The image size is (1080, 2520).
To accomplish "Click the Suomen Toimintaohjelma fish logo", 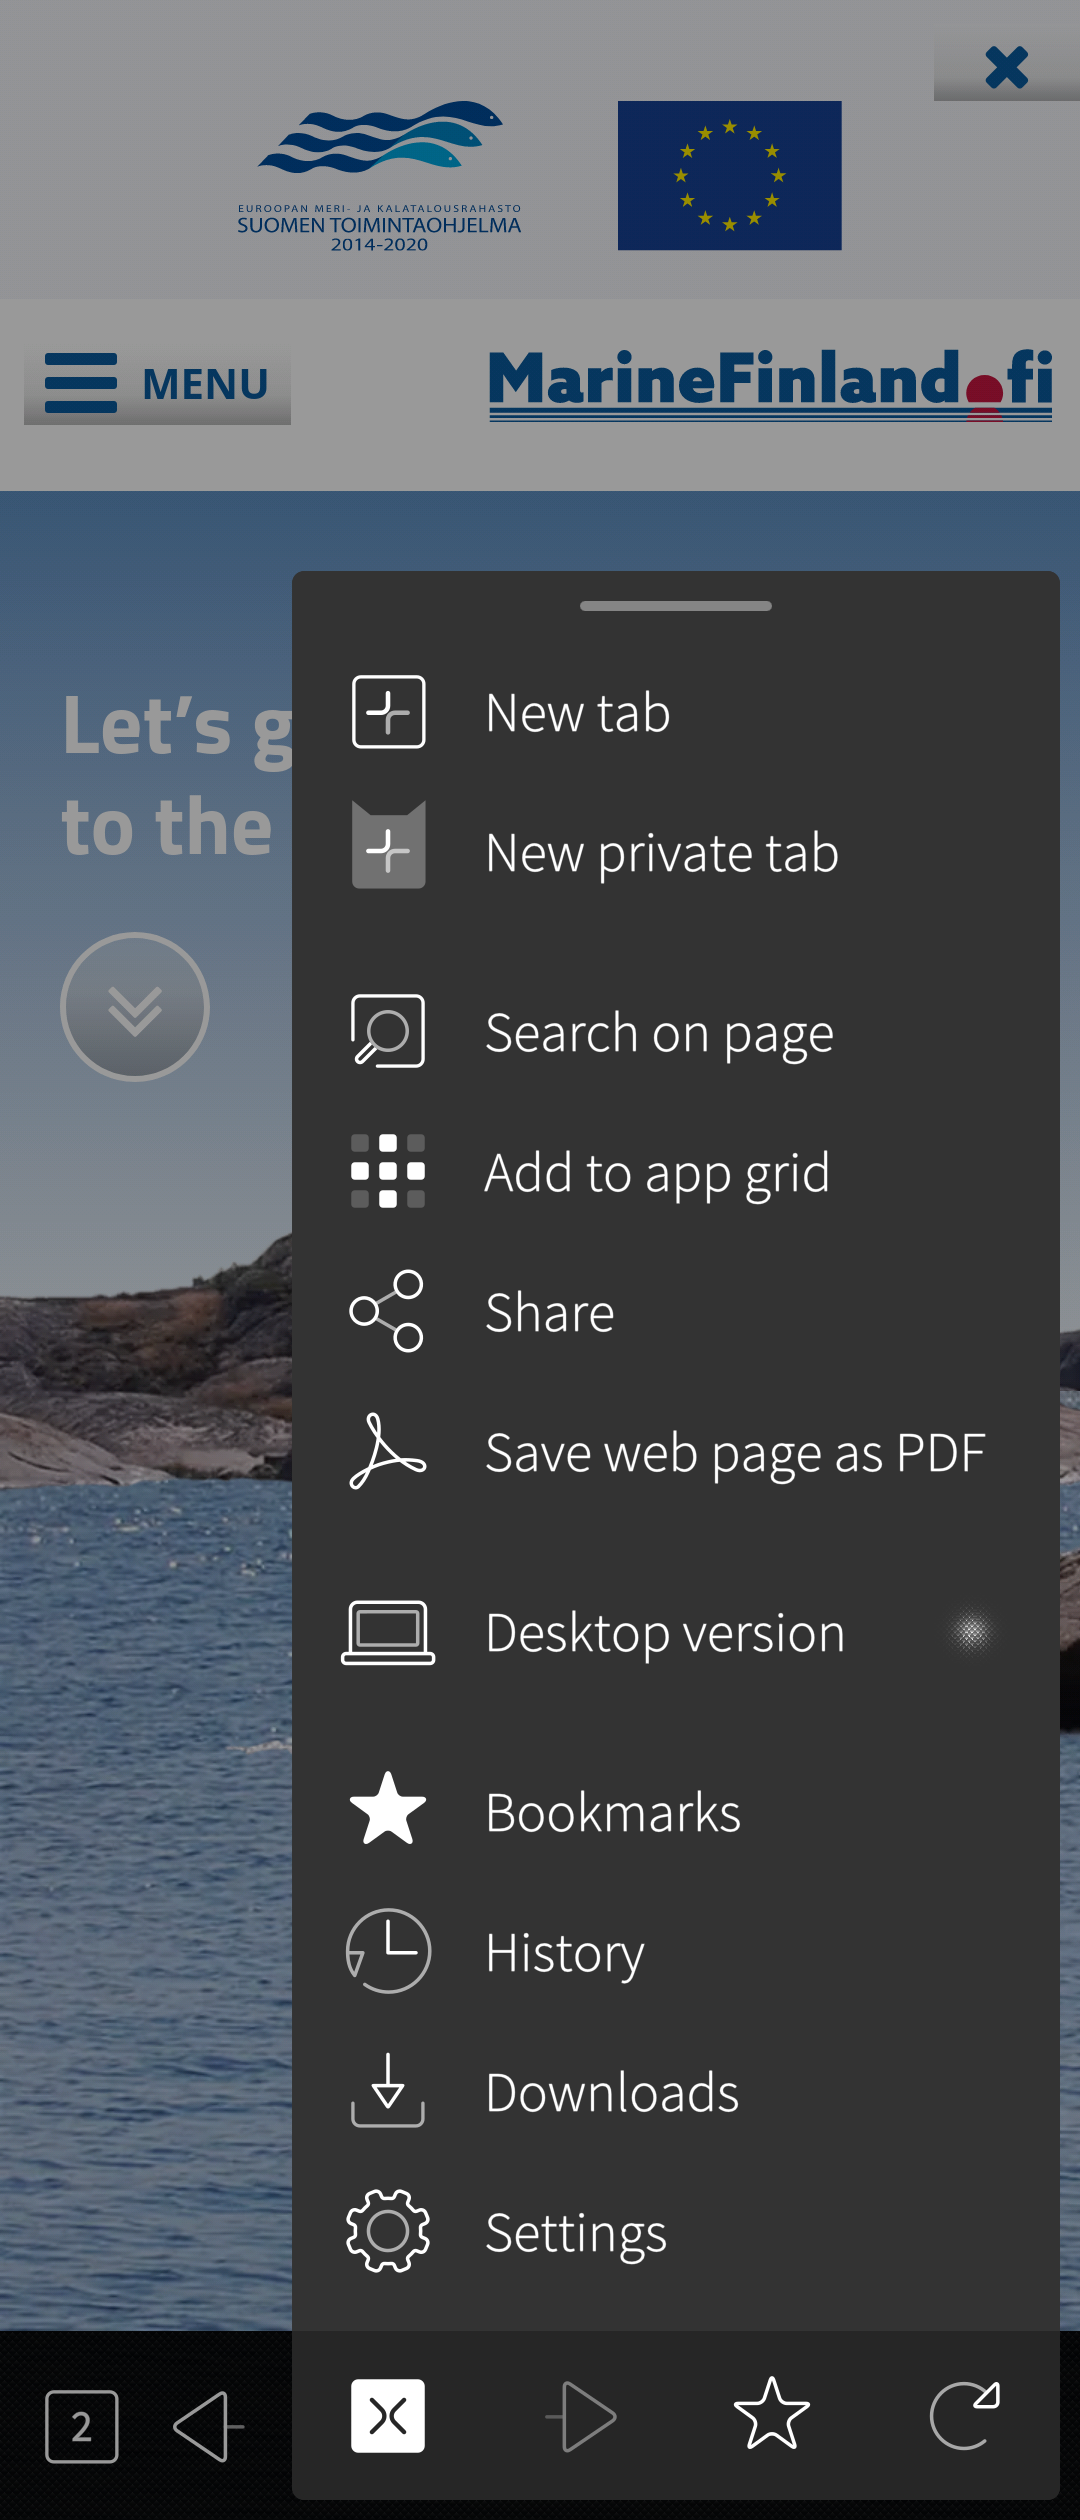I will click(379, 175).
